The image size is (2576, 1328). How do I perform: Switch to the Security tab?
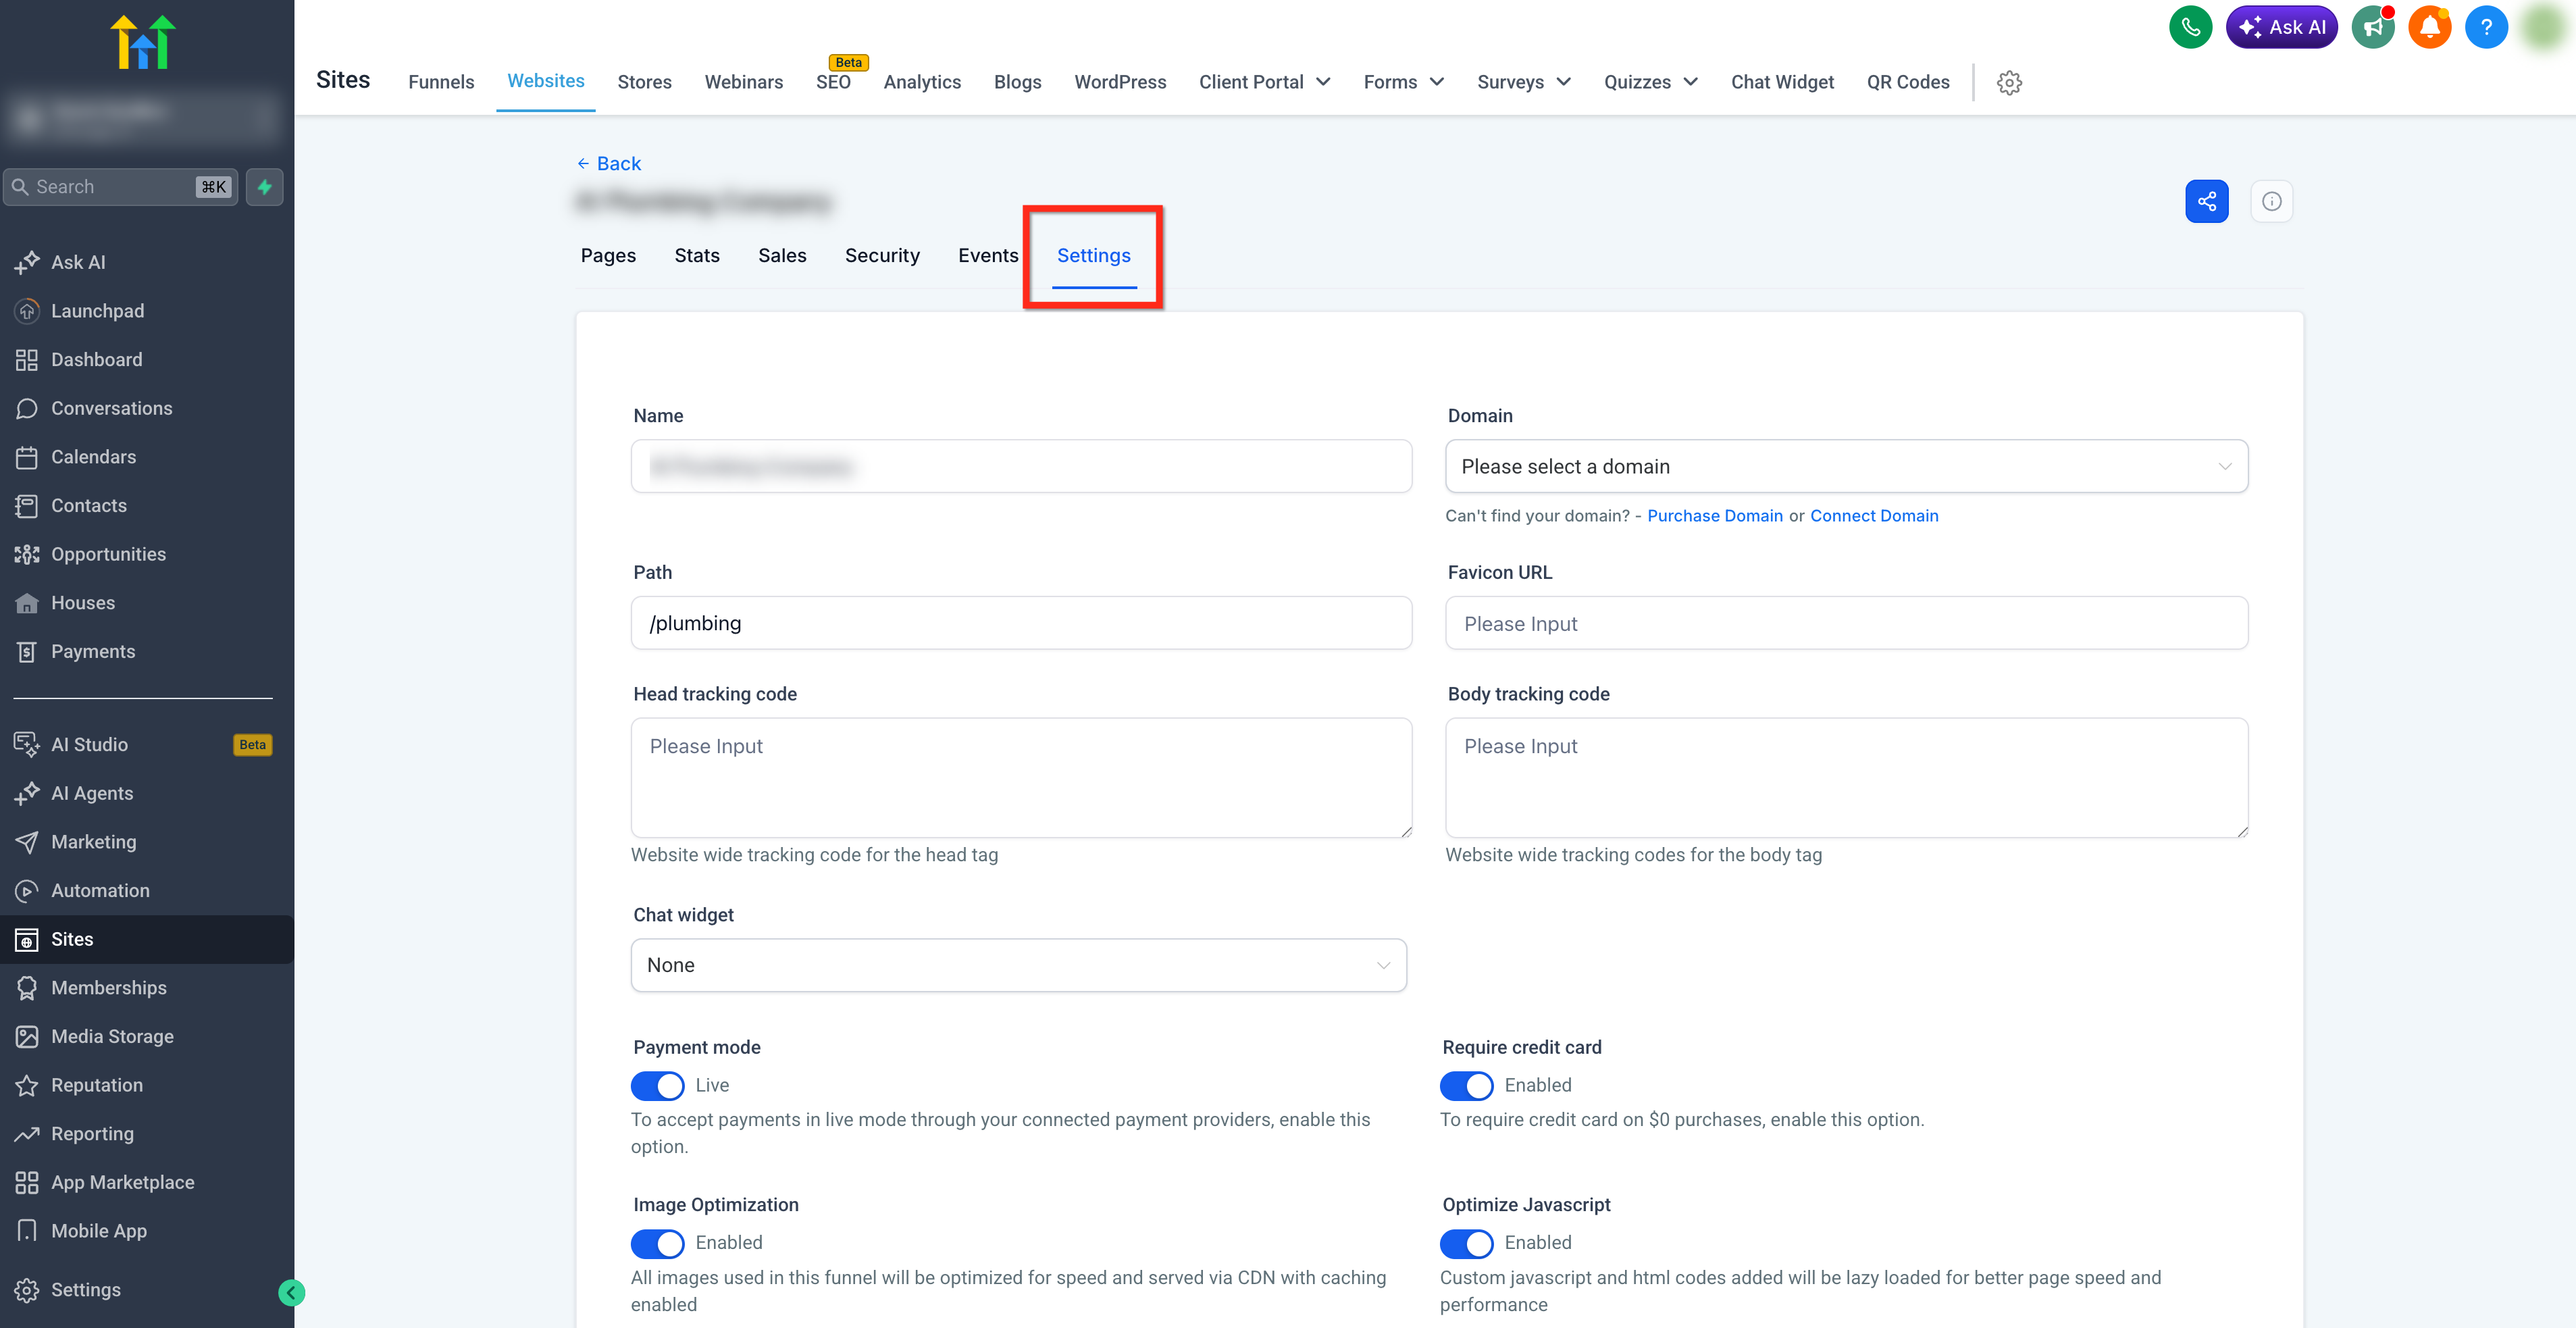(881, 255)
